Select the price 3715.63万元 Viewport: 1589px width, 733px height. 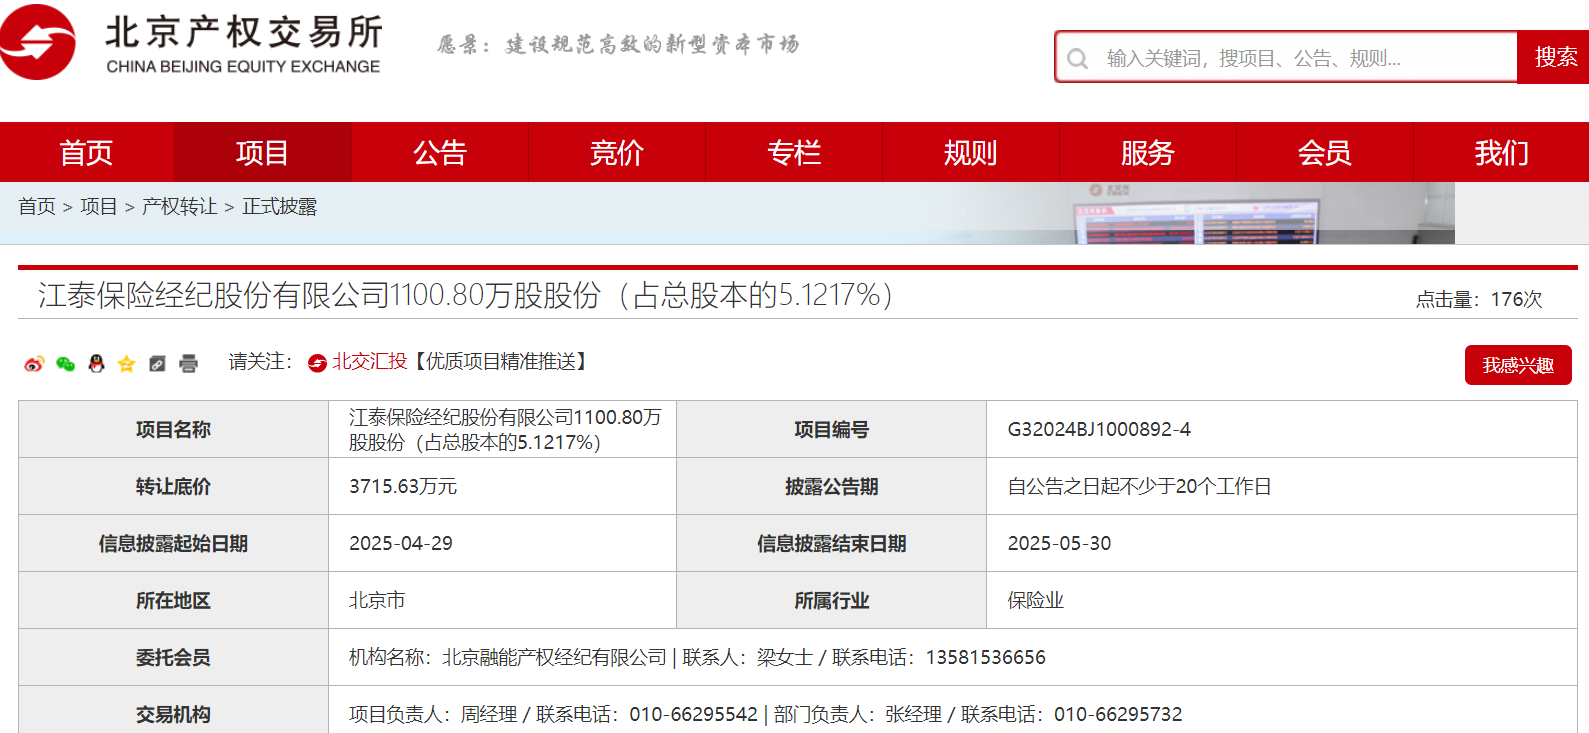click(403, 486)
